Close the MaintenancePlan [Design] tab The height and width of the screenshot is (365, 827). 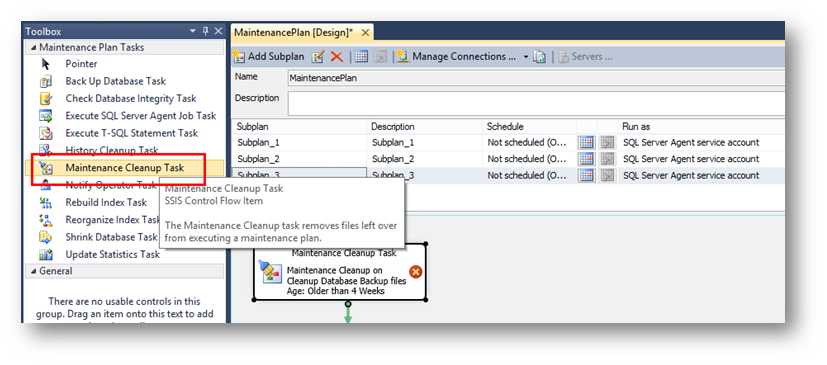click(x=365, y=33)
